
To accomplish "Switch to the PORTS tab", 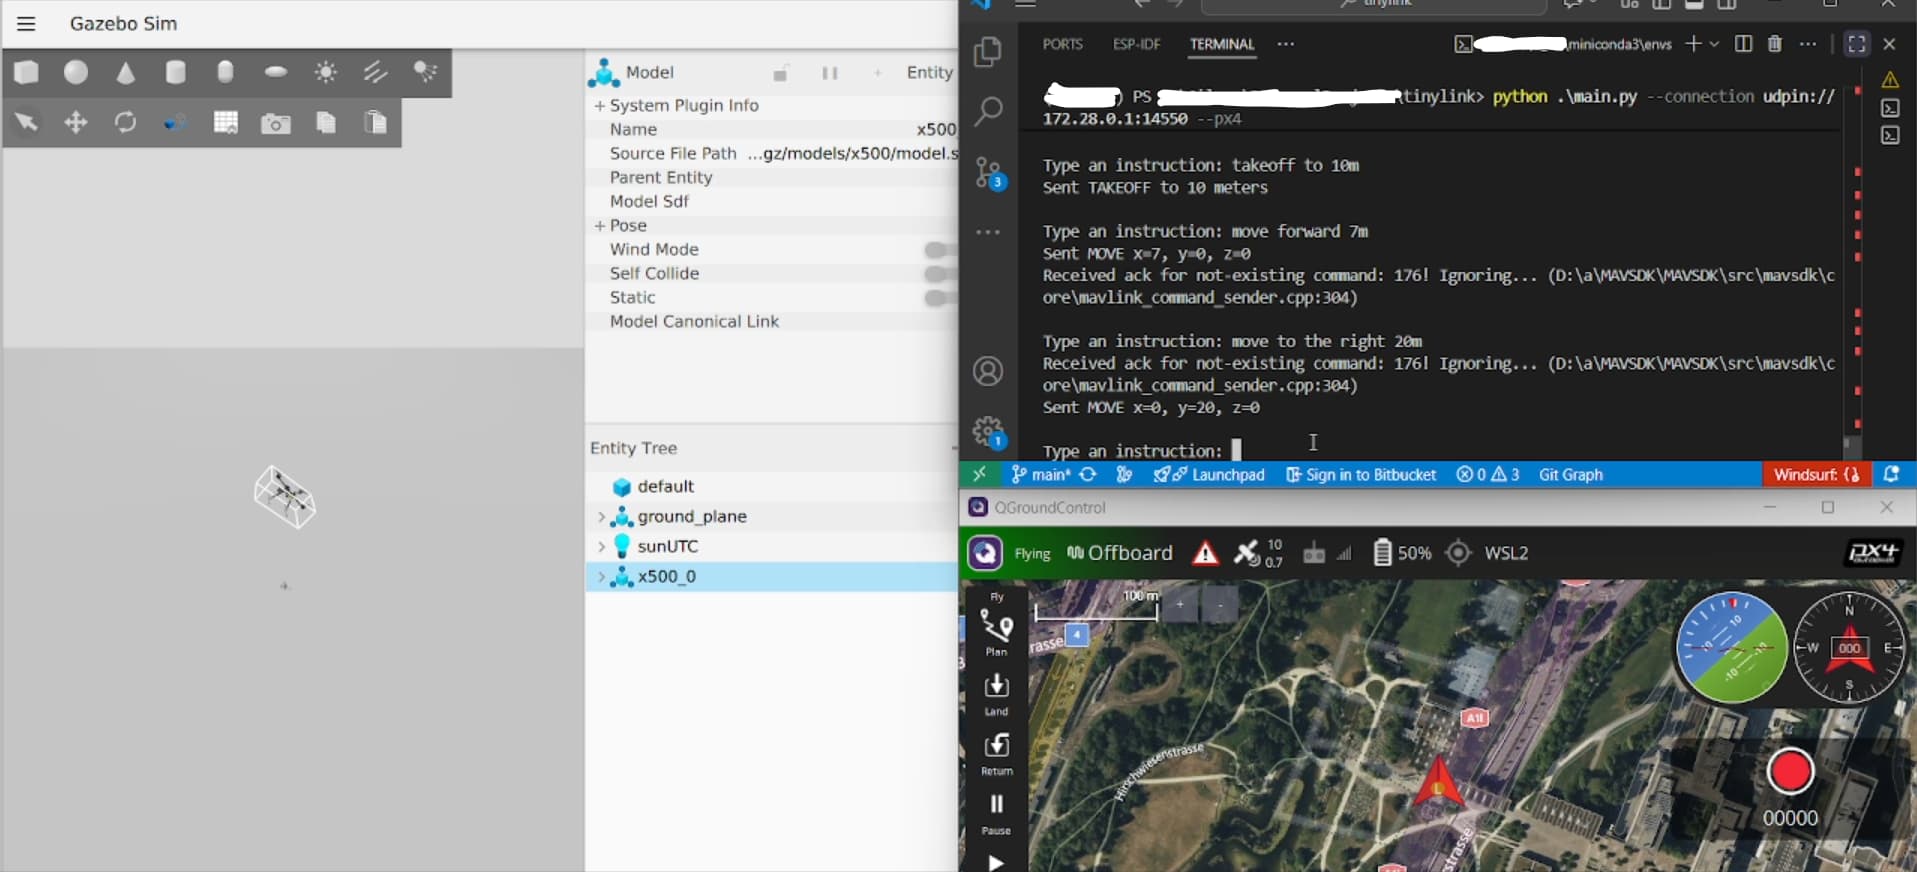I will [1062, 44].
